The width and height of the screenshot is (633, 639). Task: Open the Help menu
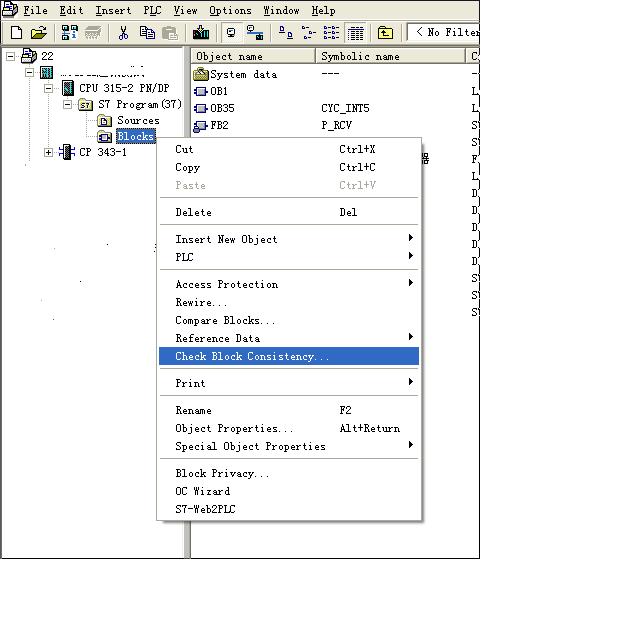pyautogui.click(x=324, y=10)
